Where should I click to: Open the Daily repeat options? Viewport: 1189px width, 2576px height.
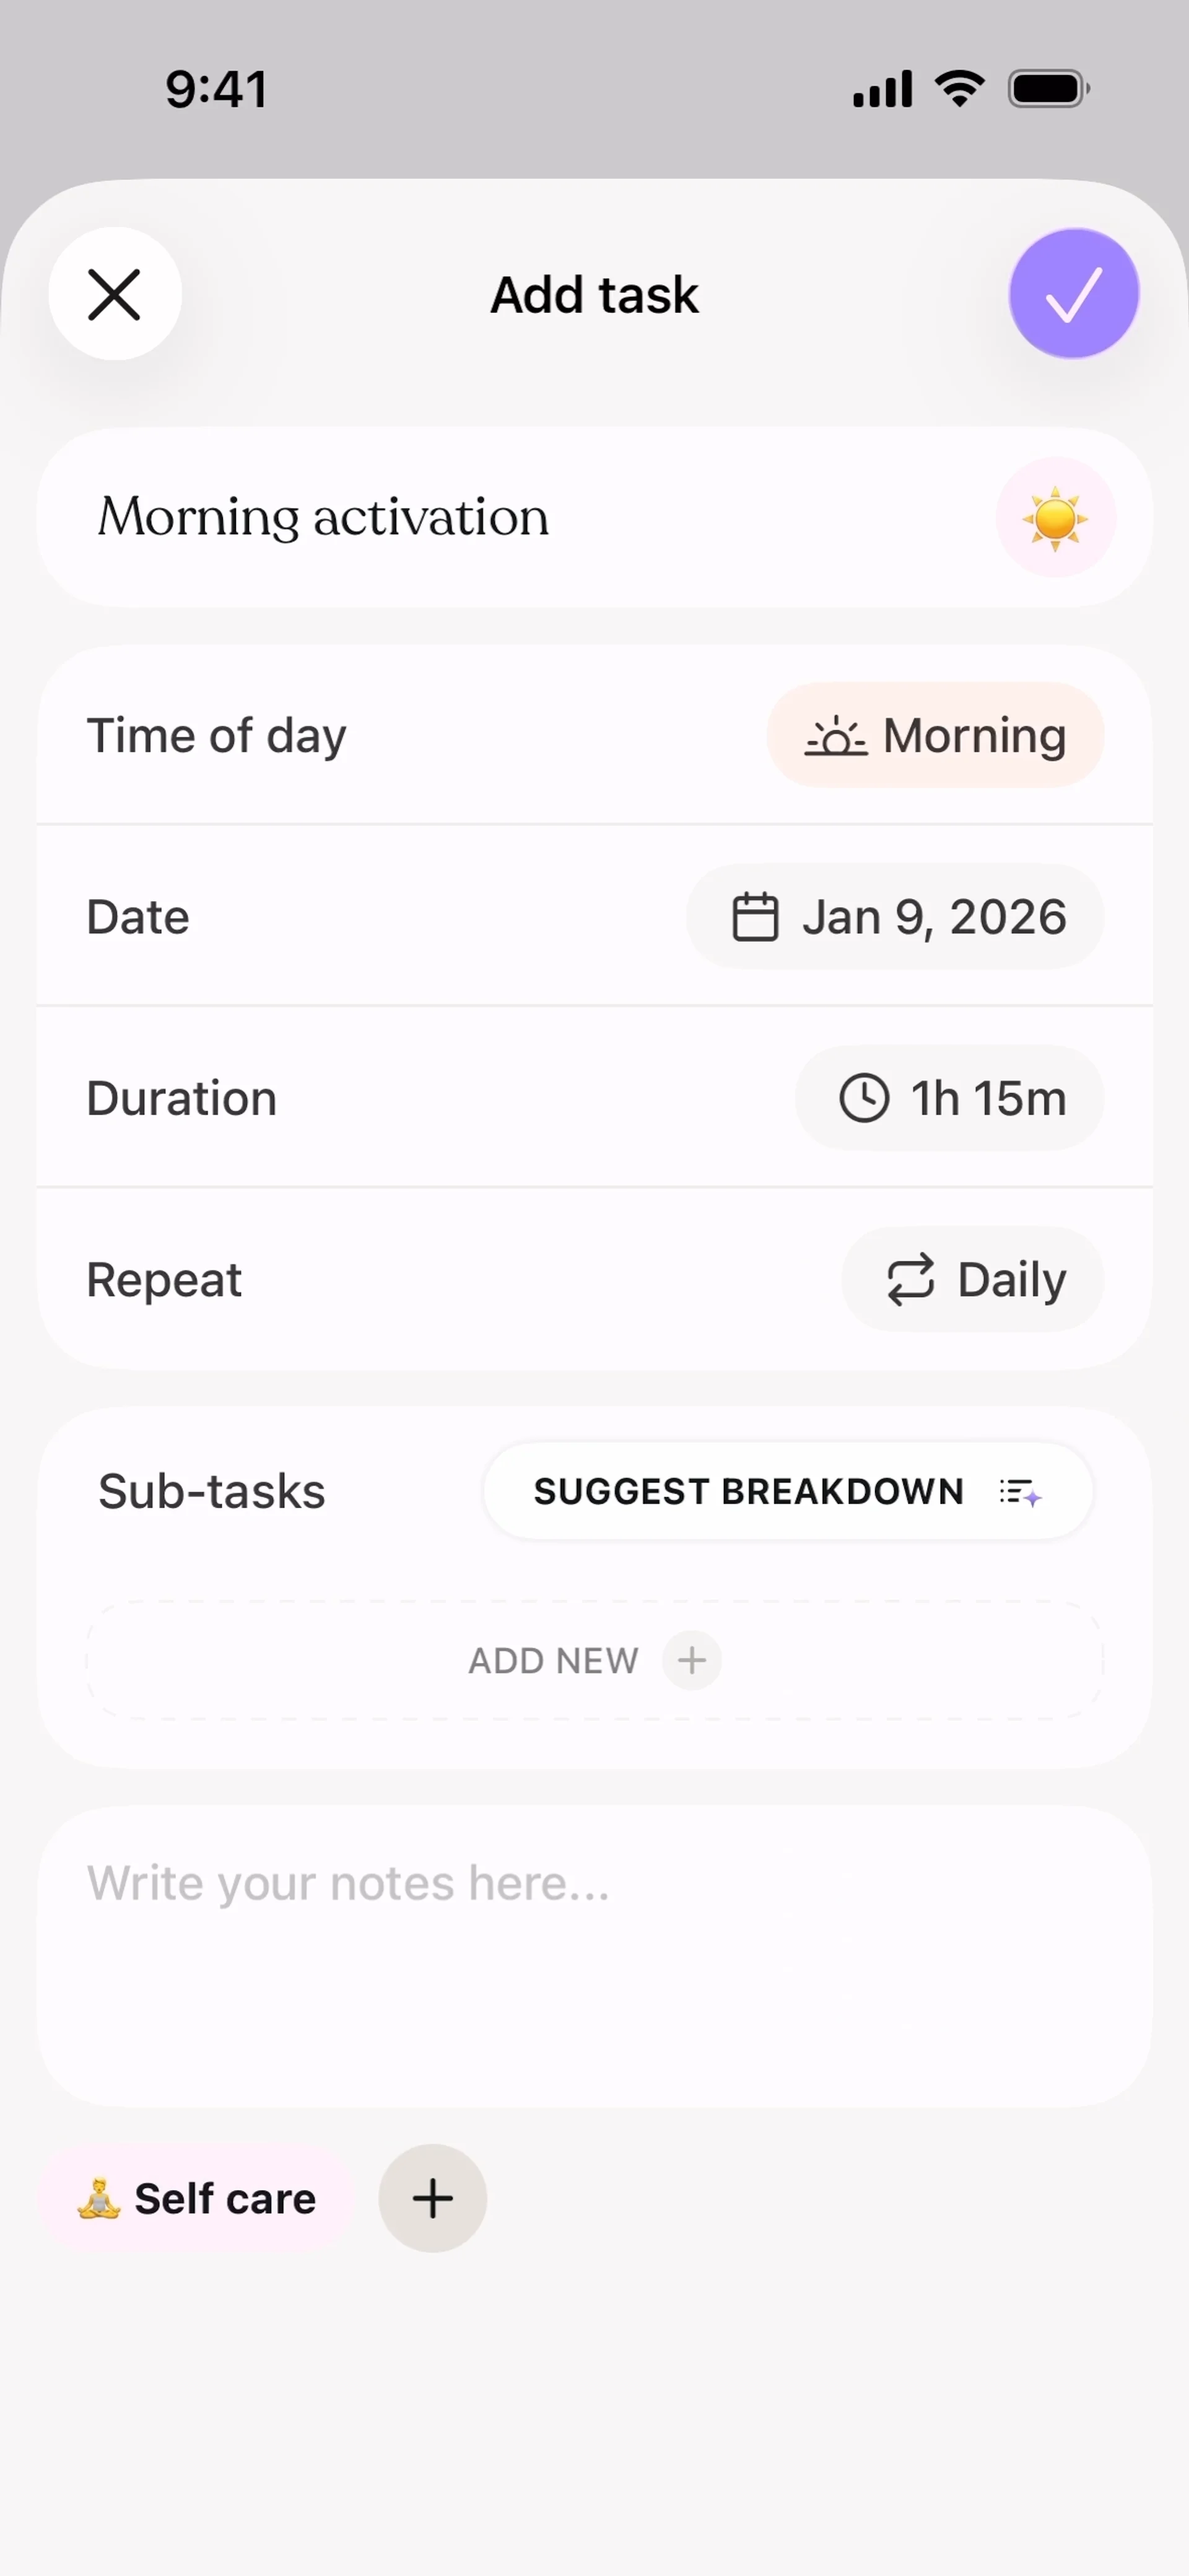coord(972,1280)
